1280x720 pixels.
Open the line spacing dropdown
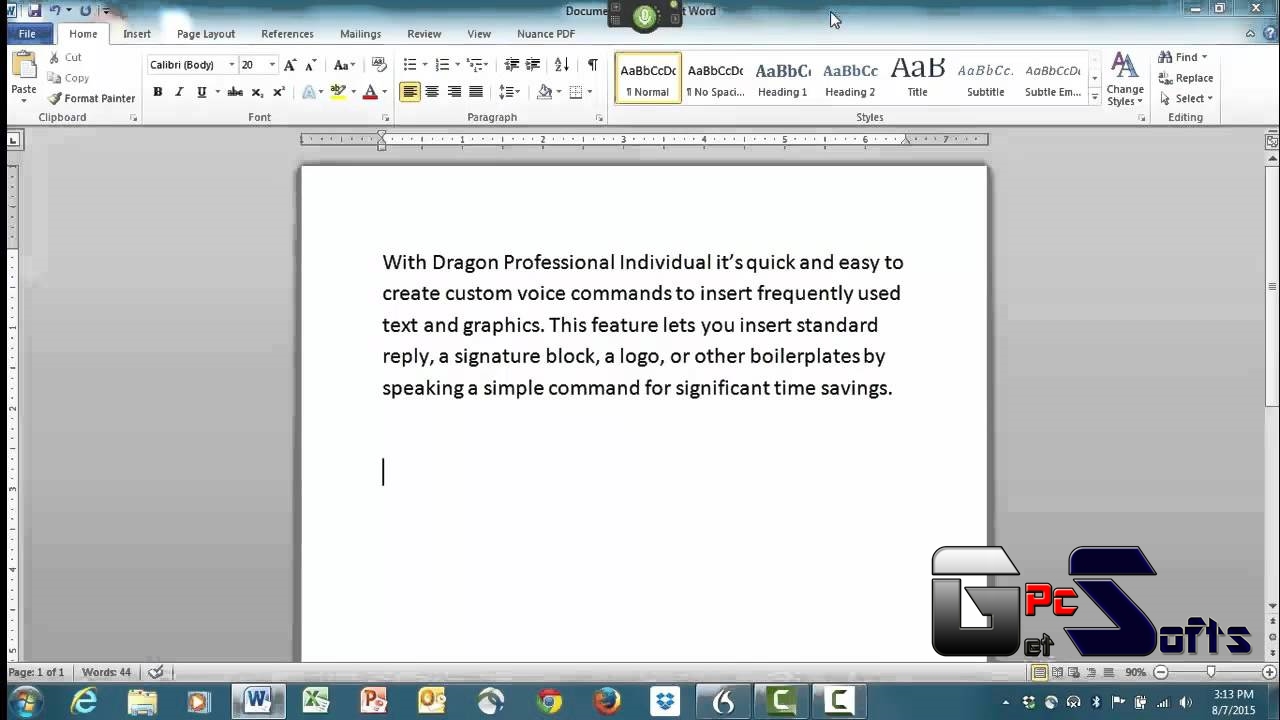510,92
